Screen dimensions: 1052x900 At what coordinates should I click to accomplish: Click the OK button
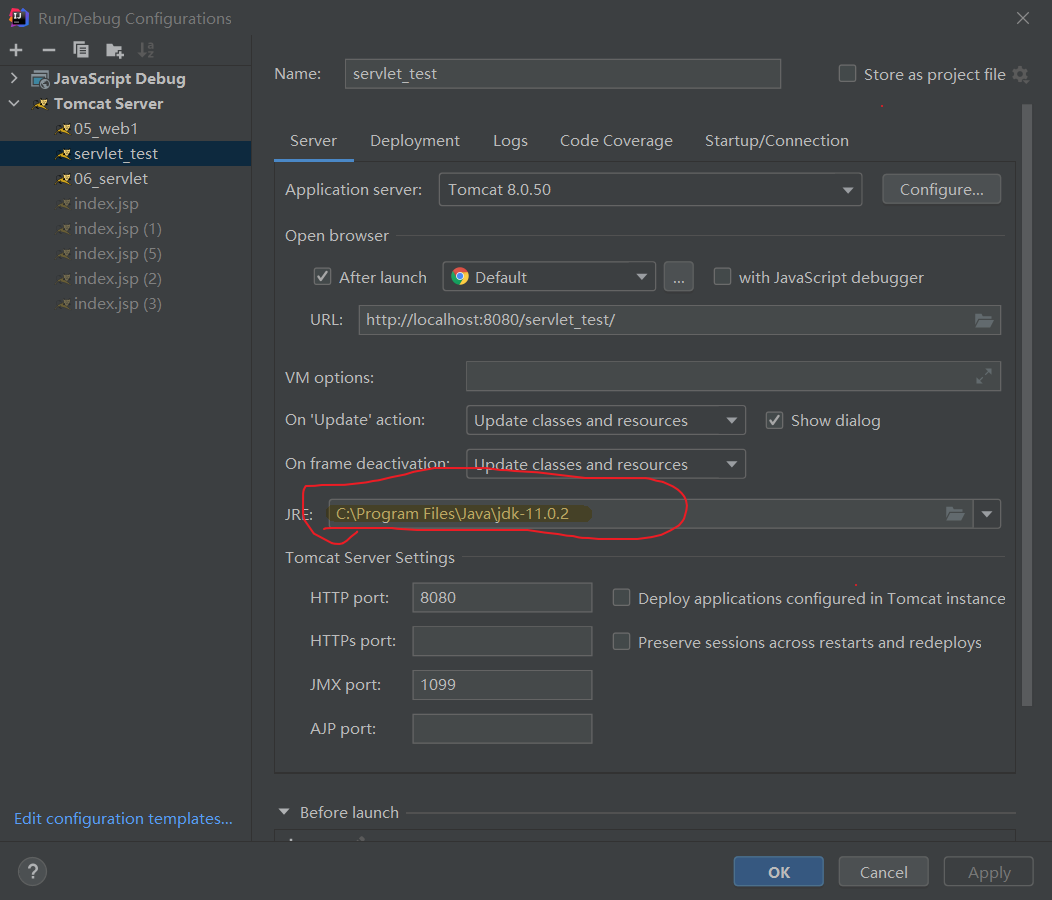778,872
